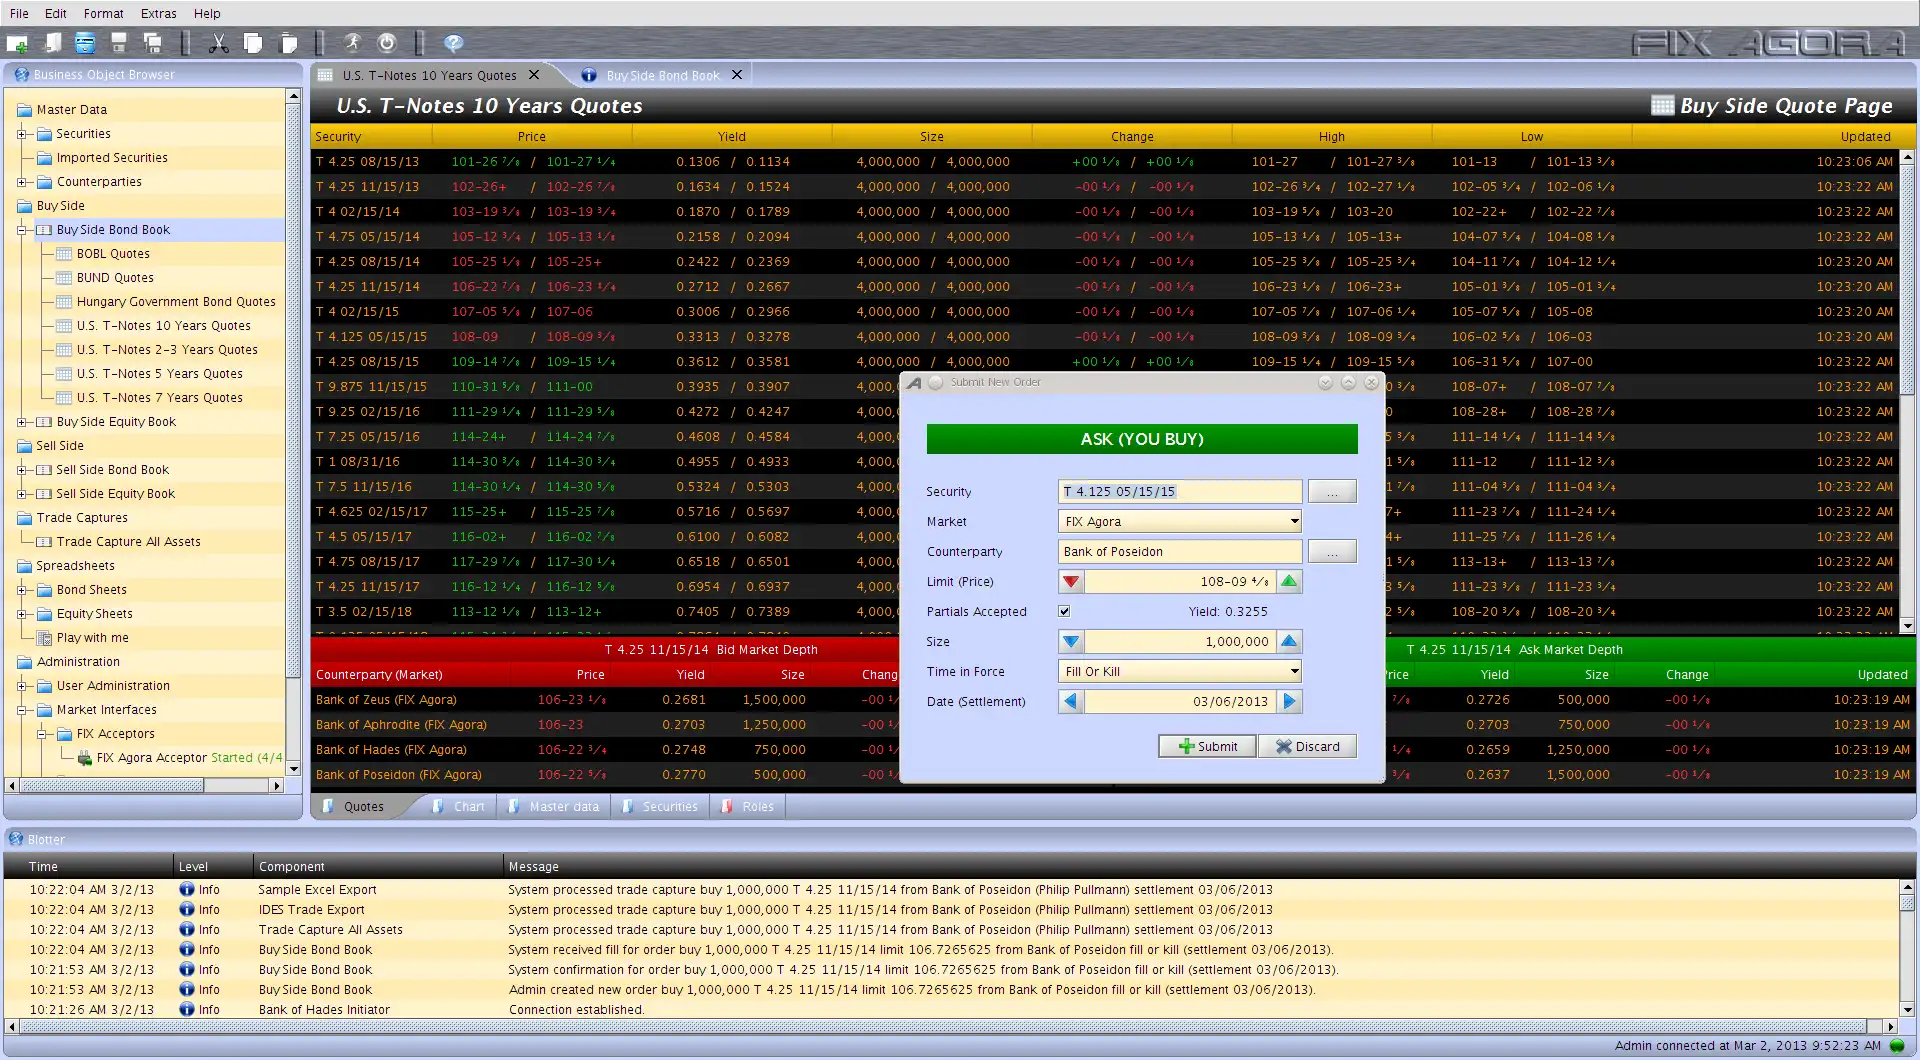Move settlement date back with left arrow

click(x=1071, y=702)
